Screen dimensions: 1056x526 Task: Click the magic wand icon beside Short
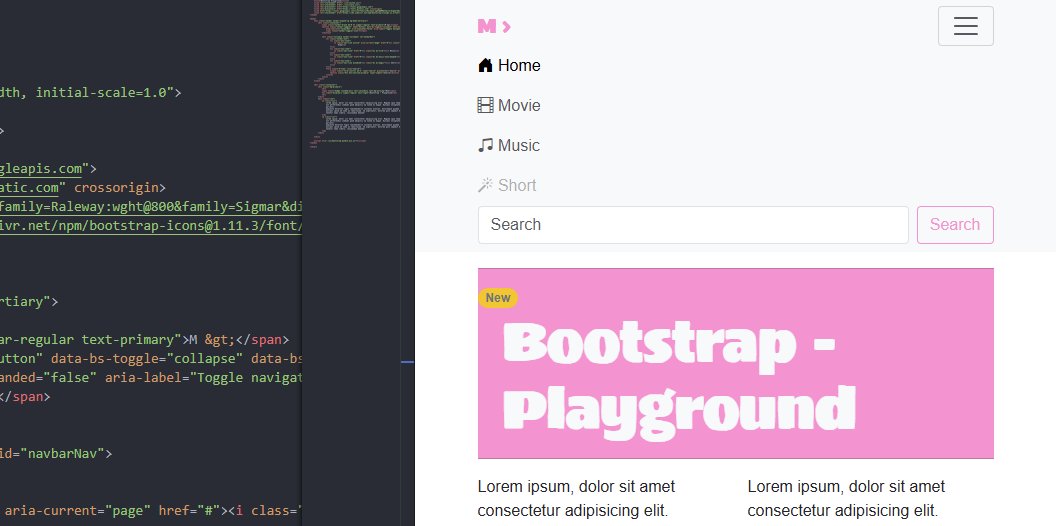coord(485,185)
